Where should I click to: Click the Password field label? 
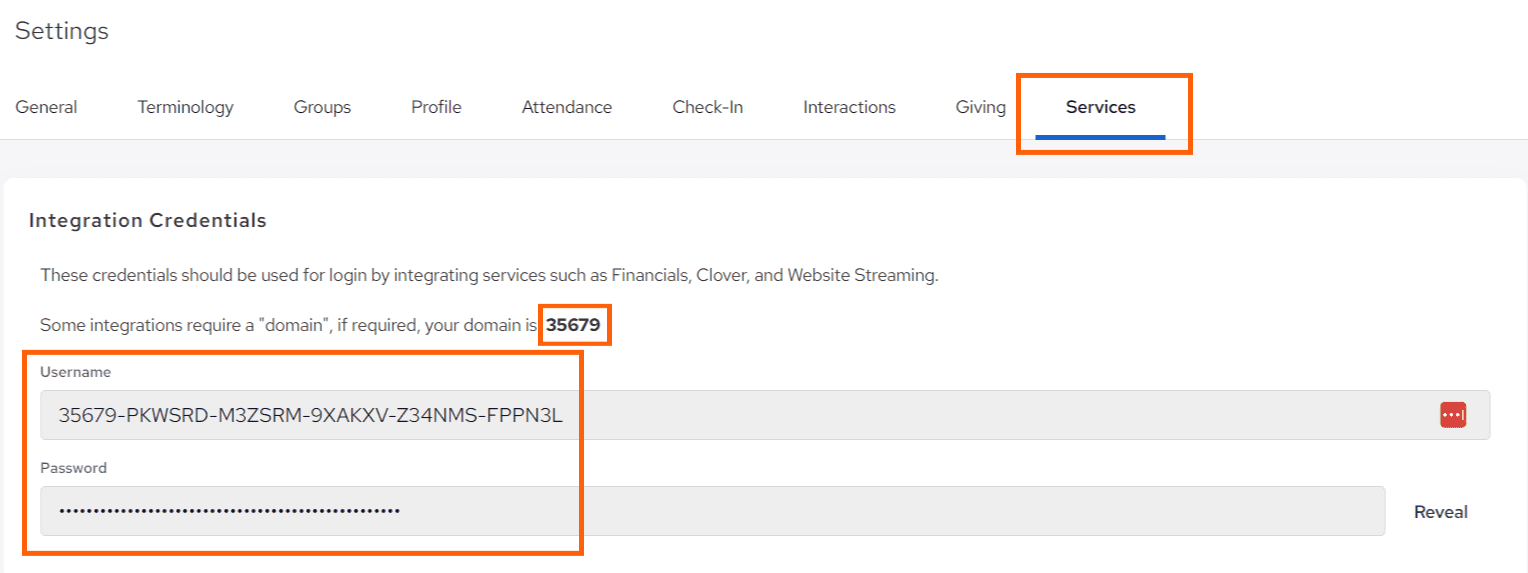pyautogui.click(x=73, y=468)
